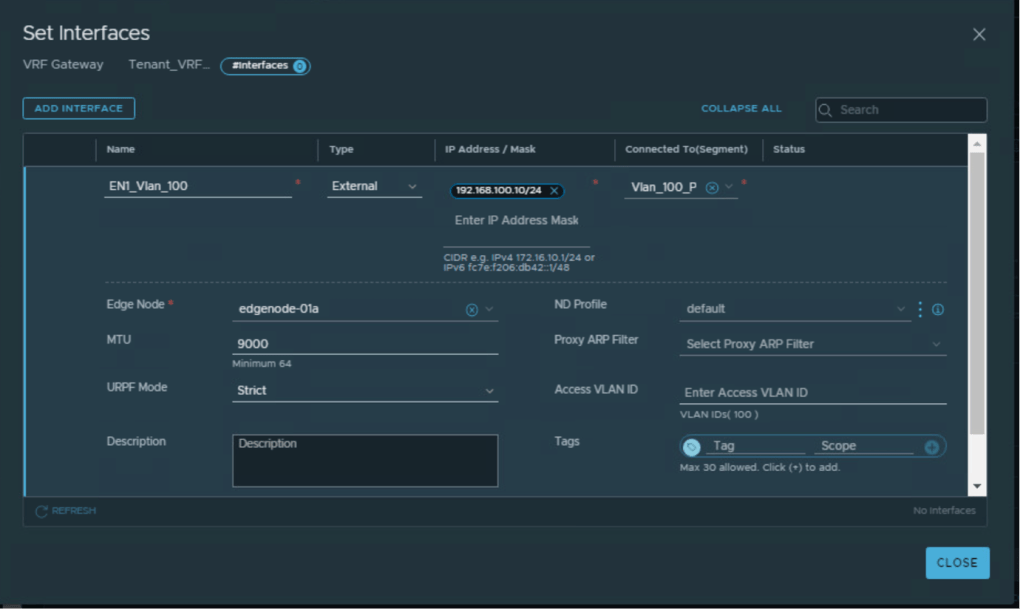Open the Type External dropdown
The width and height of the screenshot is (1023, 610).
tap(374, 187)
